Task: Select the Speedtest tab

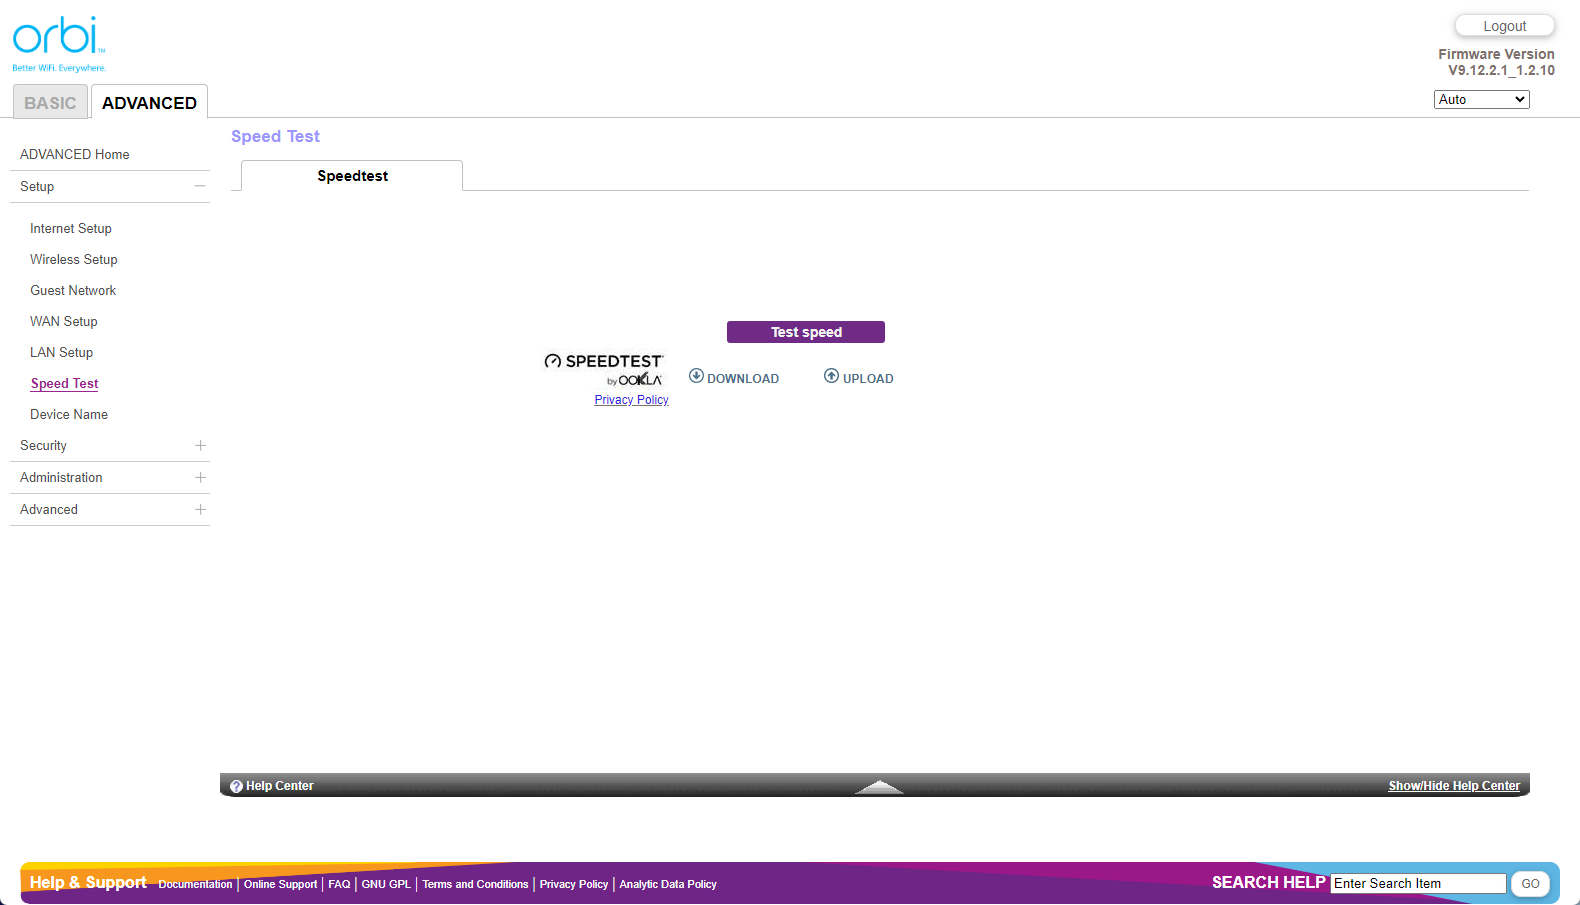Action: 352,176
